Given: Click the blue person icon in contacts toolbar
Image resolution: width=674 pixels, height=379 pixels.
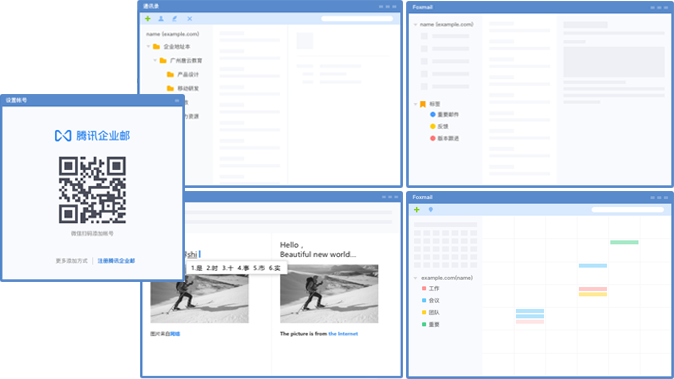Looking at the screenshot, I should 161,18.
